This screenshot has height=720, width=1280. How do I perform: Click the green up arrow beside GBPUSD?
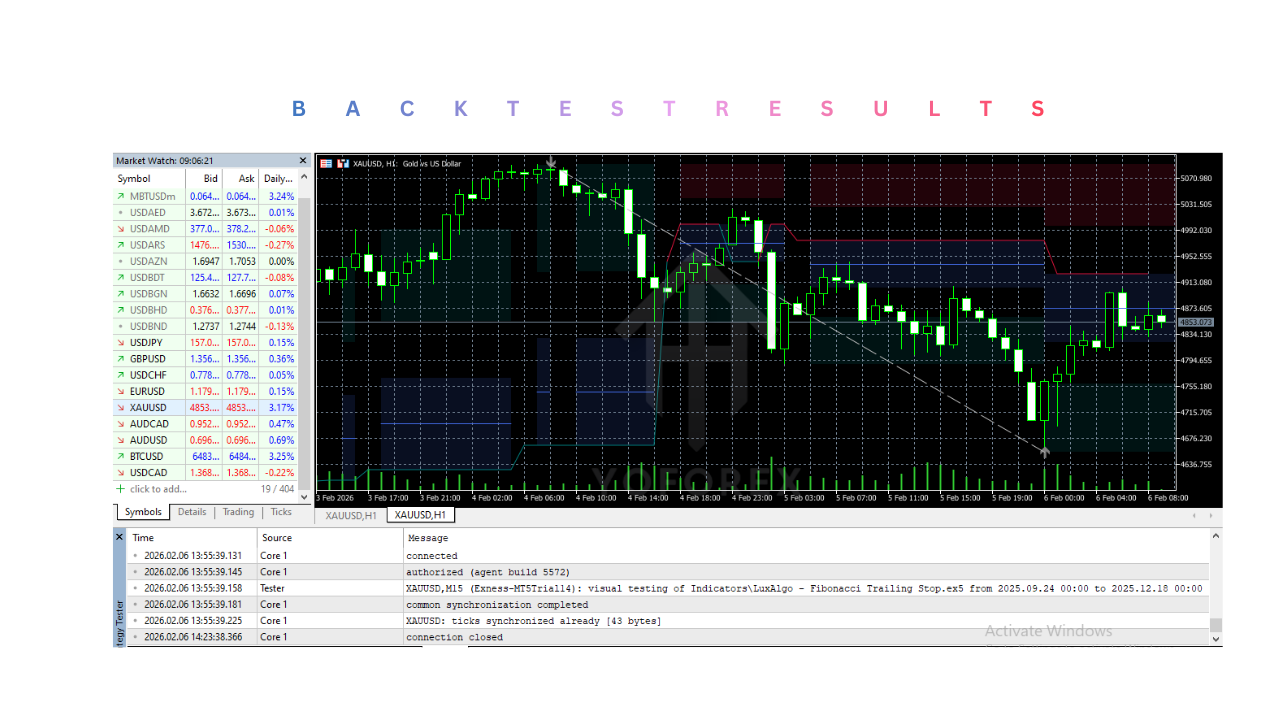[x=120, y=359]
